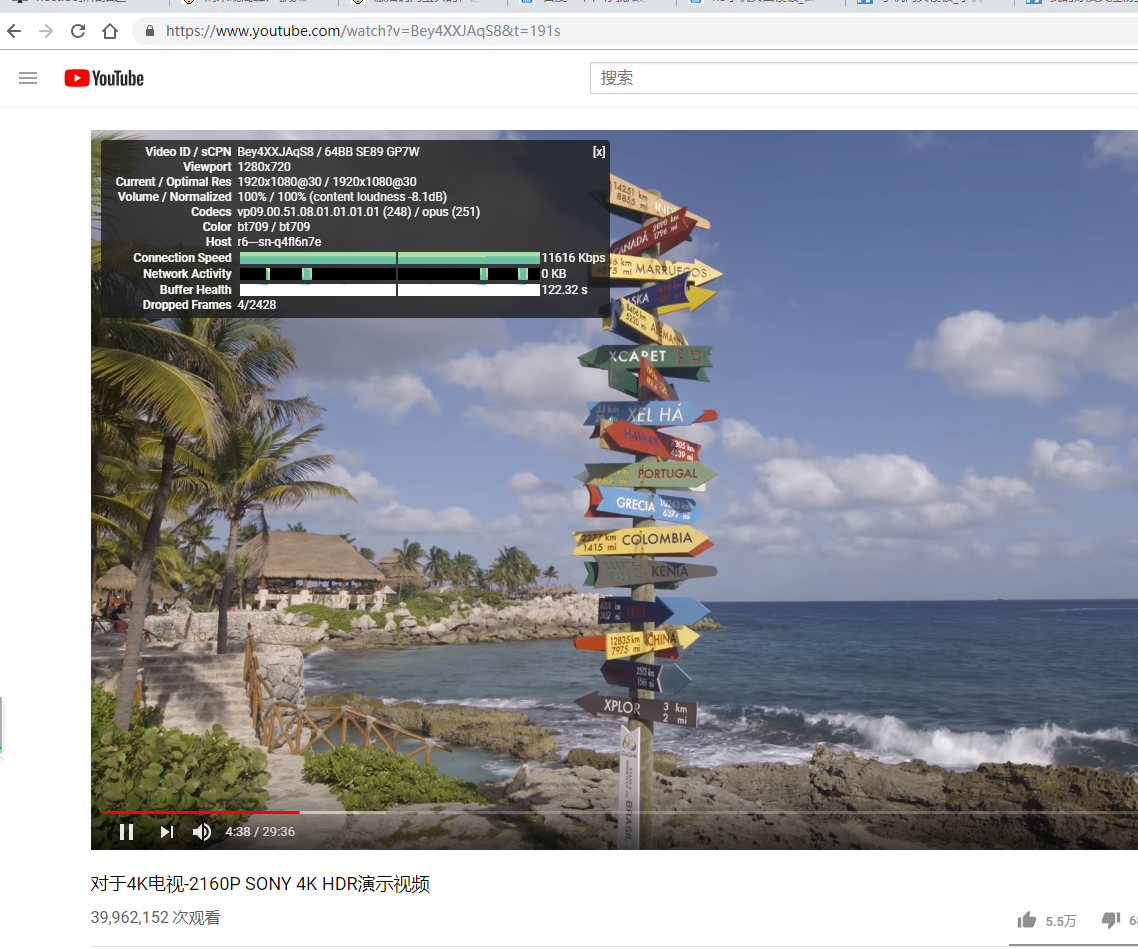This screenshot has height=949, width=1138.
Task: Open the browser home page icon
Action: (x=110, y=31)
